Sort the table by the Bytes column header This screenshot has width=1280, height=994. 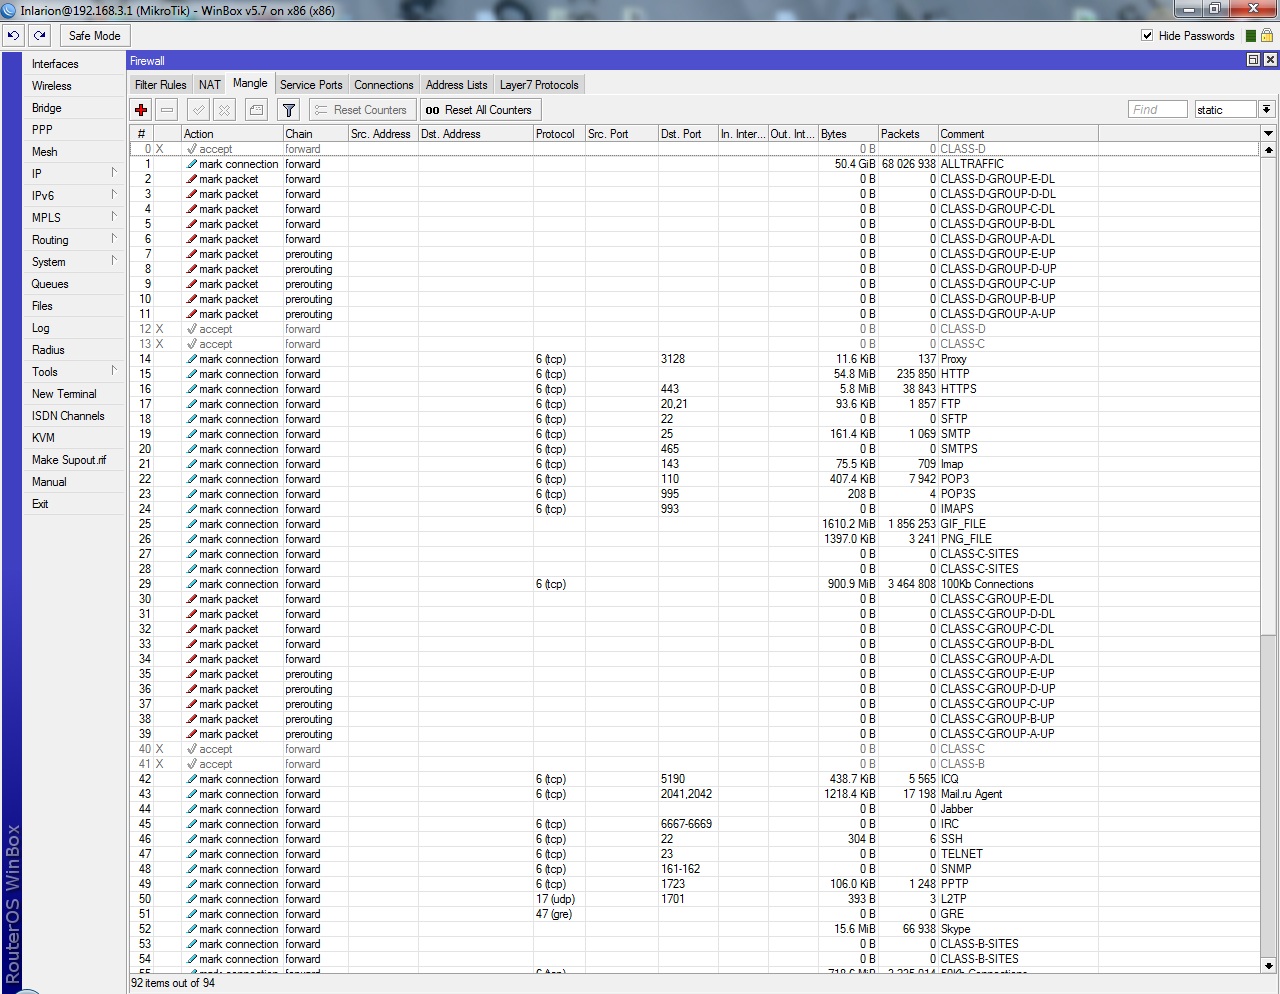click(x=847, y=133)
